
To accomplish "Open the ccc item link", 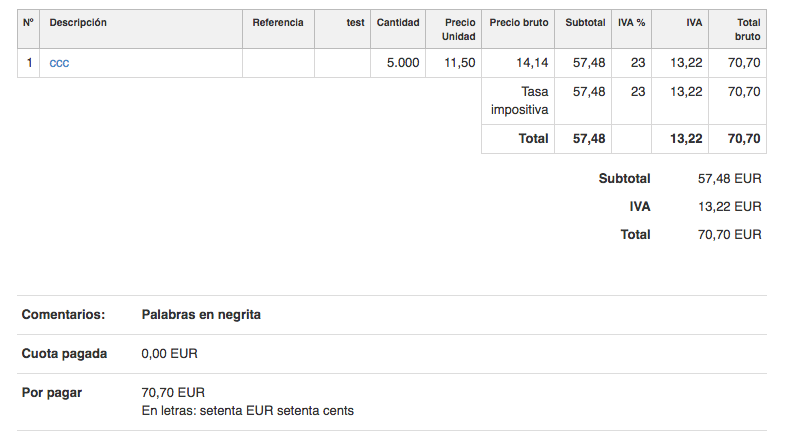I will pos(59,63).
